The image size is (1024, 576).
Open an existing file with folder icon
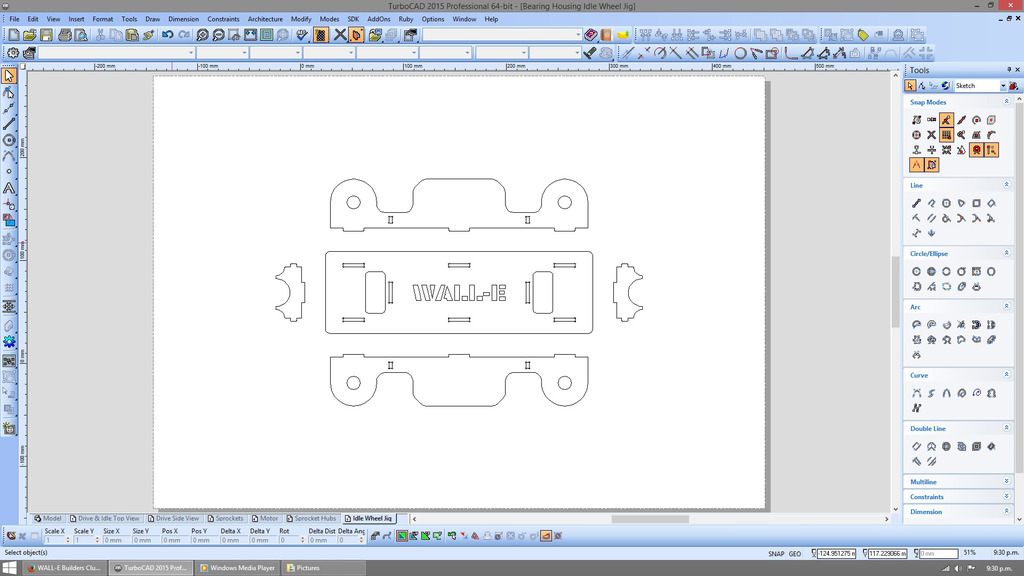click(x=29, y=35)
